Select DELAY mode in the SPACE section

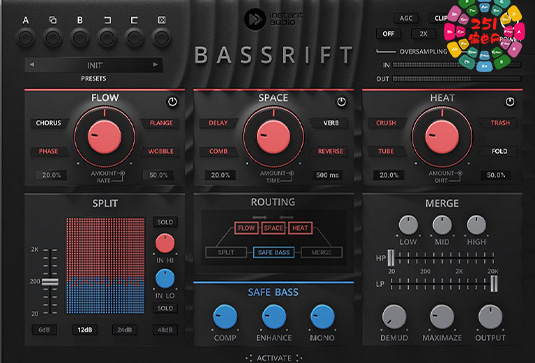(x=218, y=123)
